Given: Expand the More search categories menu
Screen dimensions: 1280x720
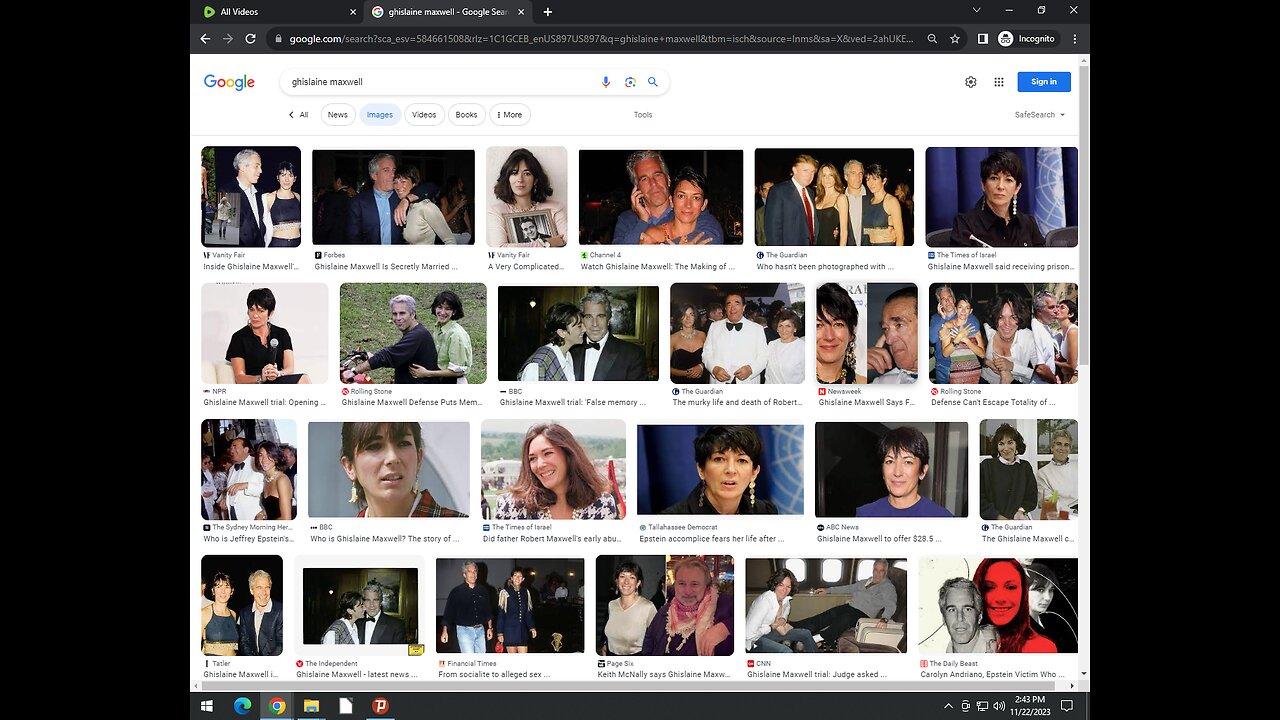Looking at the screenshot, I should tap(510, 115).
